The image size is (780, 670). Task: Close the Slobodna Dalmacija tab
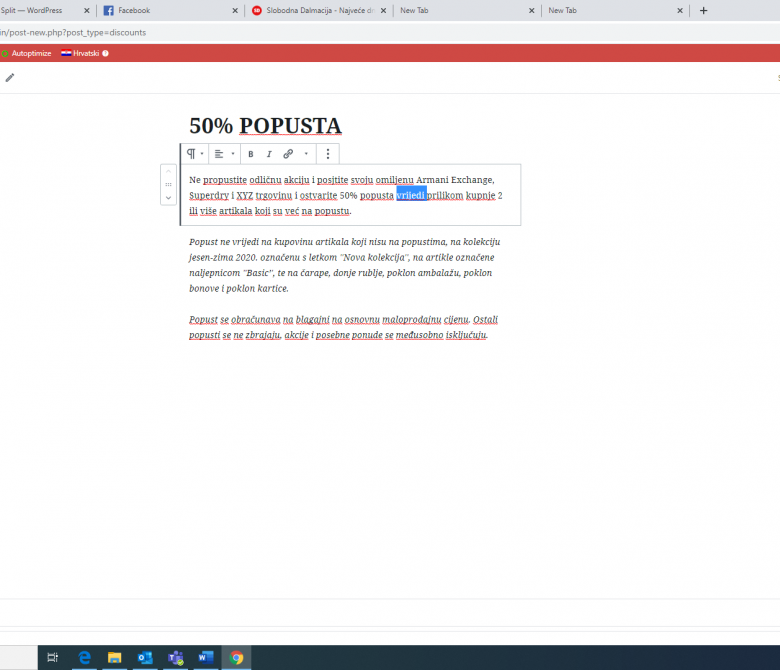[384, 10]
